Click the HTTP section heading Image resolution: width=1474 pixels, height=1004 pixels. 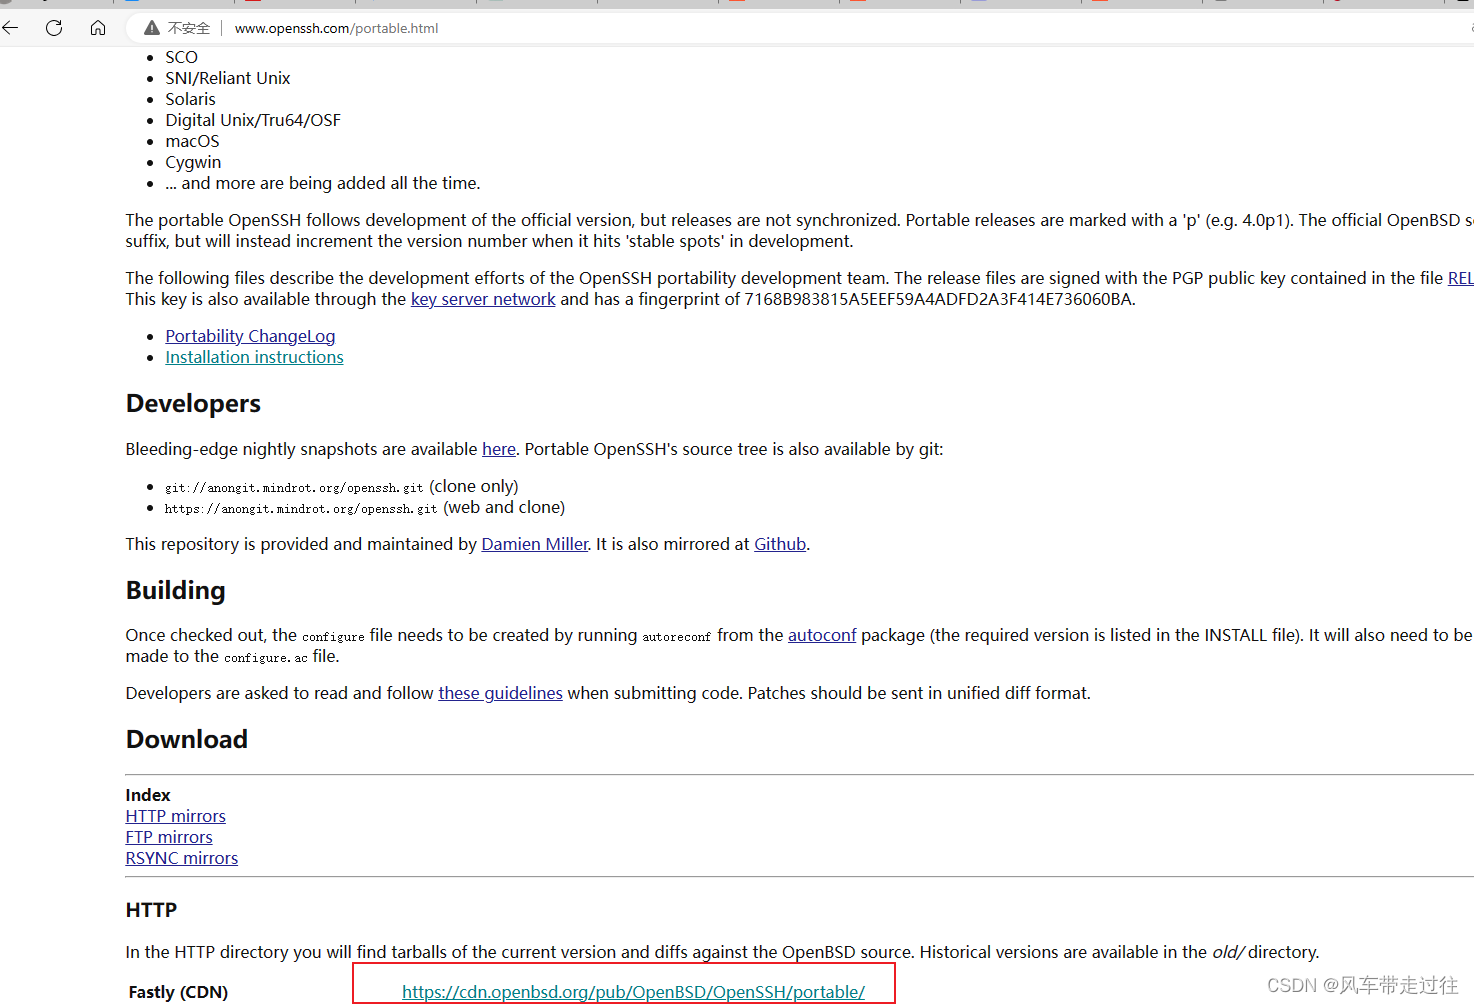click(x=151, y=910)
